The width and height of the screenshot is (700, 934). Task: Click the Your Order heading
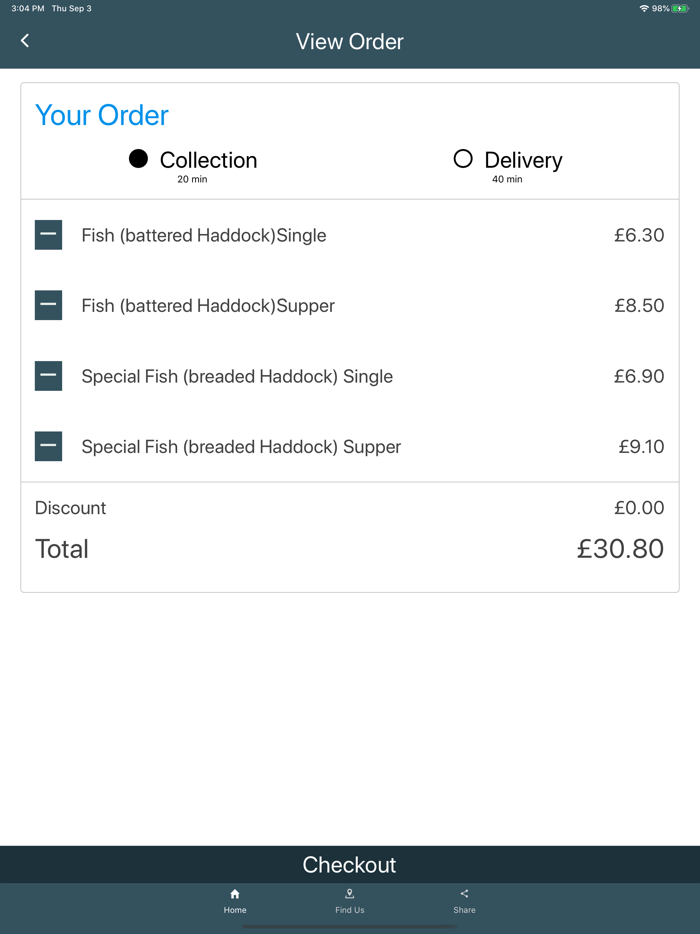(x=102, y=115)
